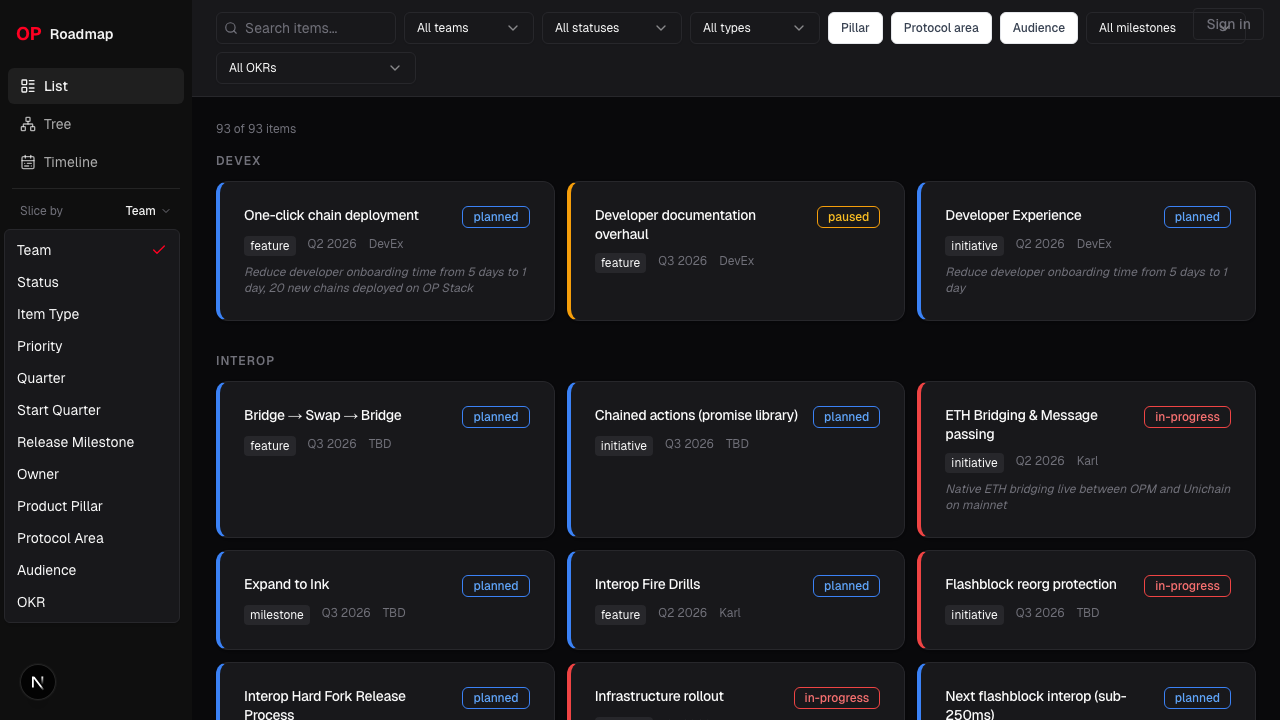Click in-progress badge on ETH Bridging
This screenshot has height=720, width=1280.
click(x=1187, y=417)
